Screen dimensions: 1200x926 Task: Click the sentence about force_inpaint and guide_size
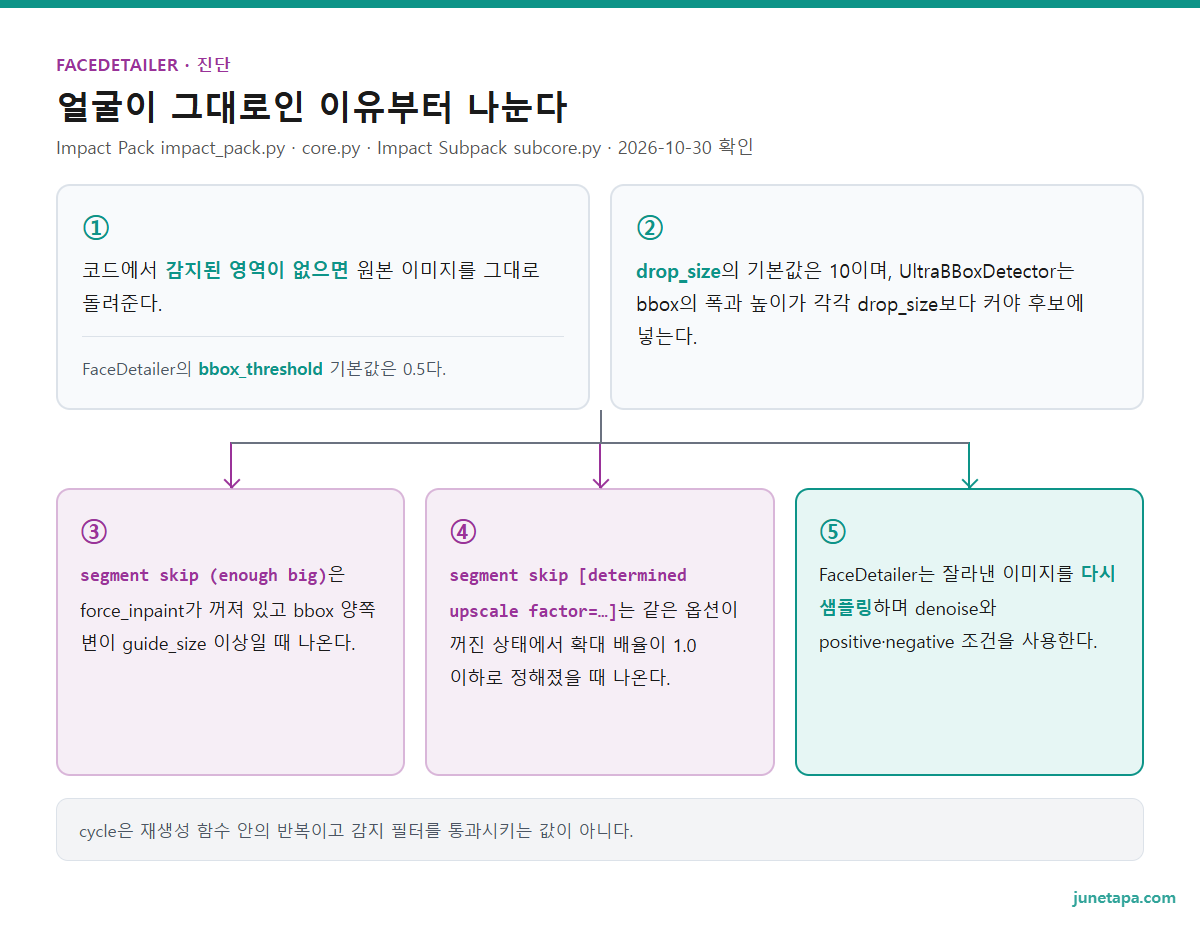229,609
